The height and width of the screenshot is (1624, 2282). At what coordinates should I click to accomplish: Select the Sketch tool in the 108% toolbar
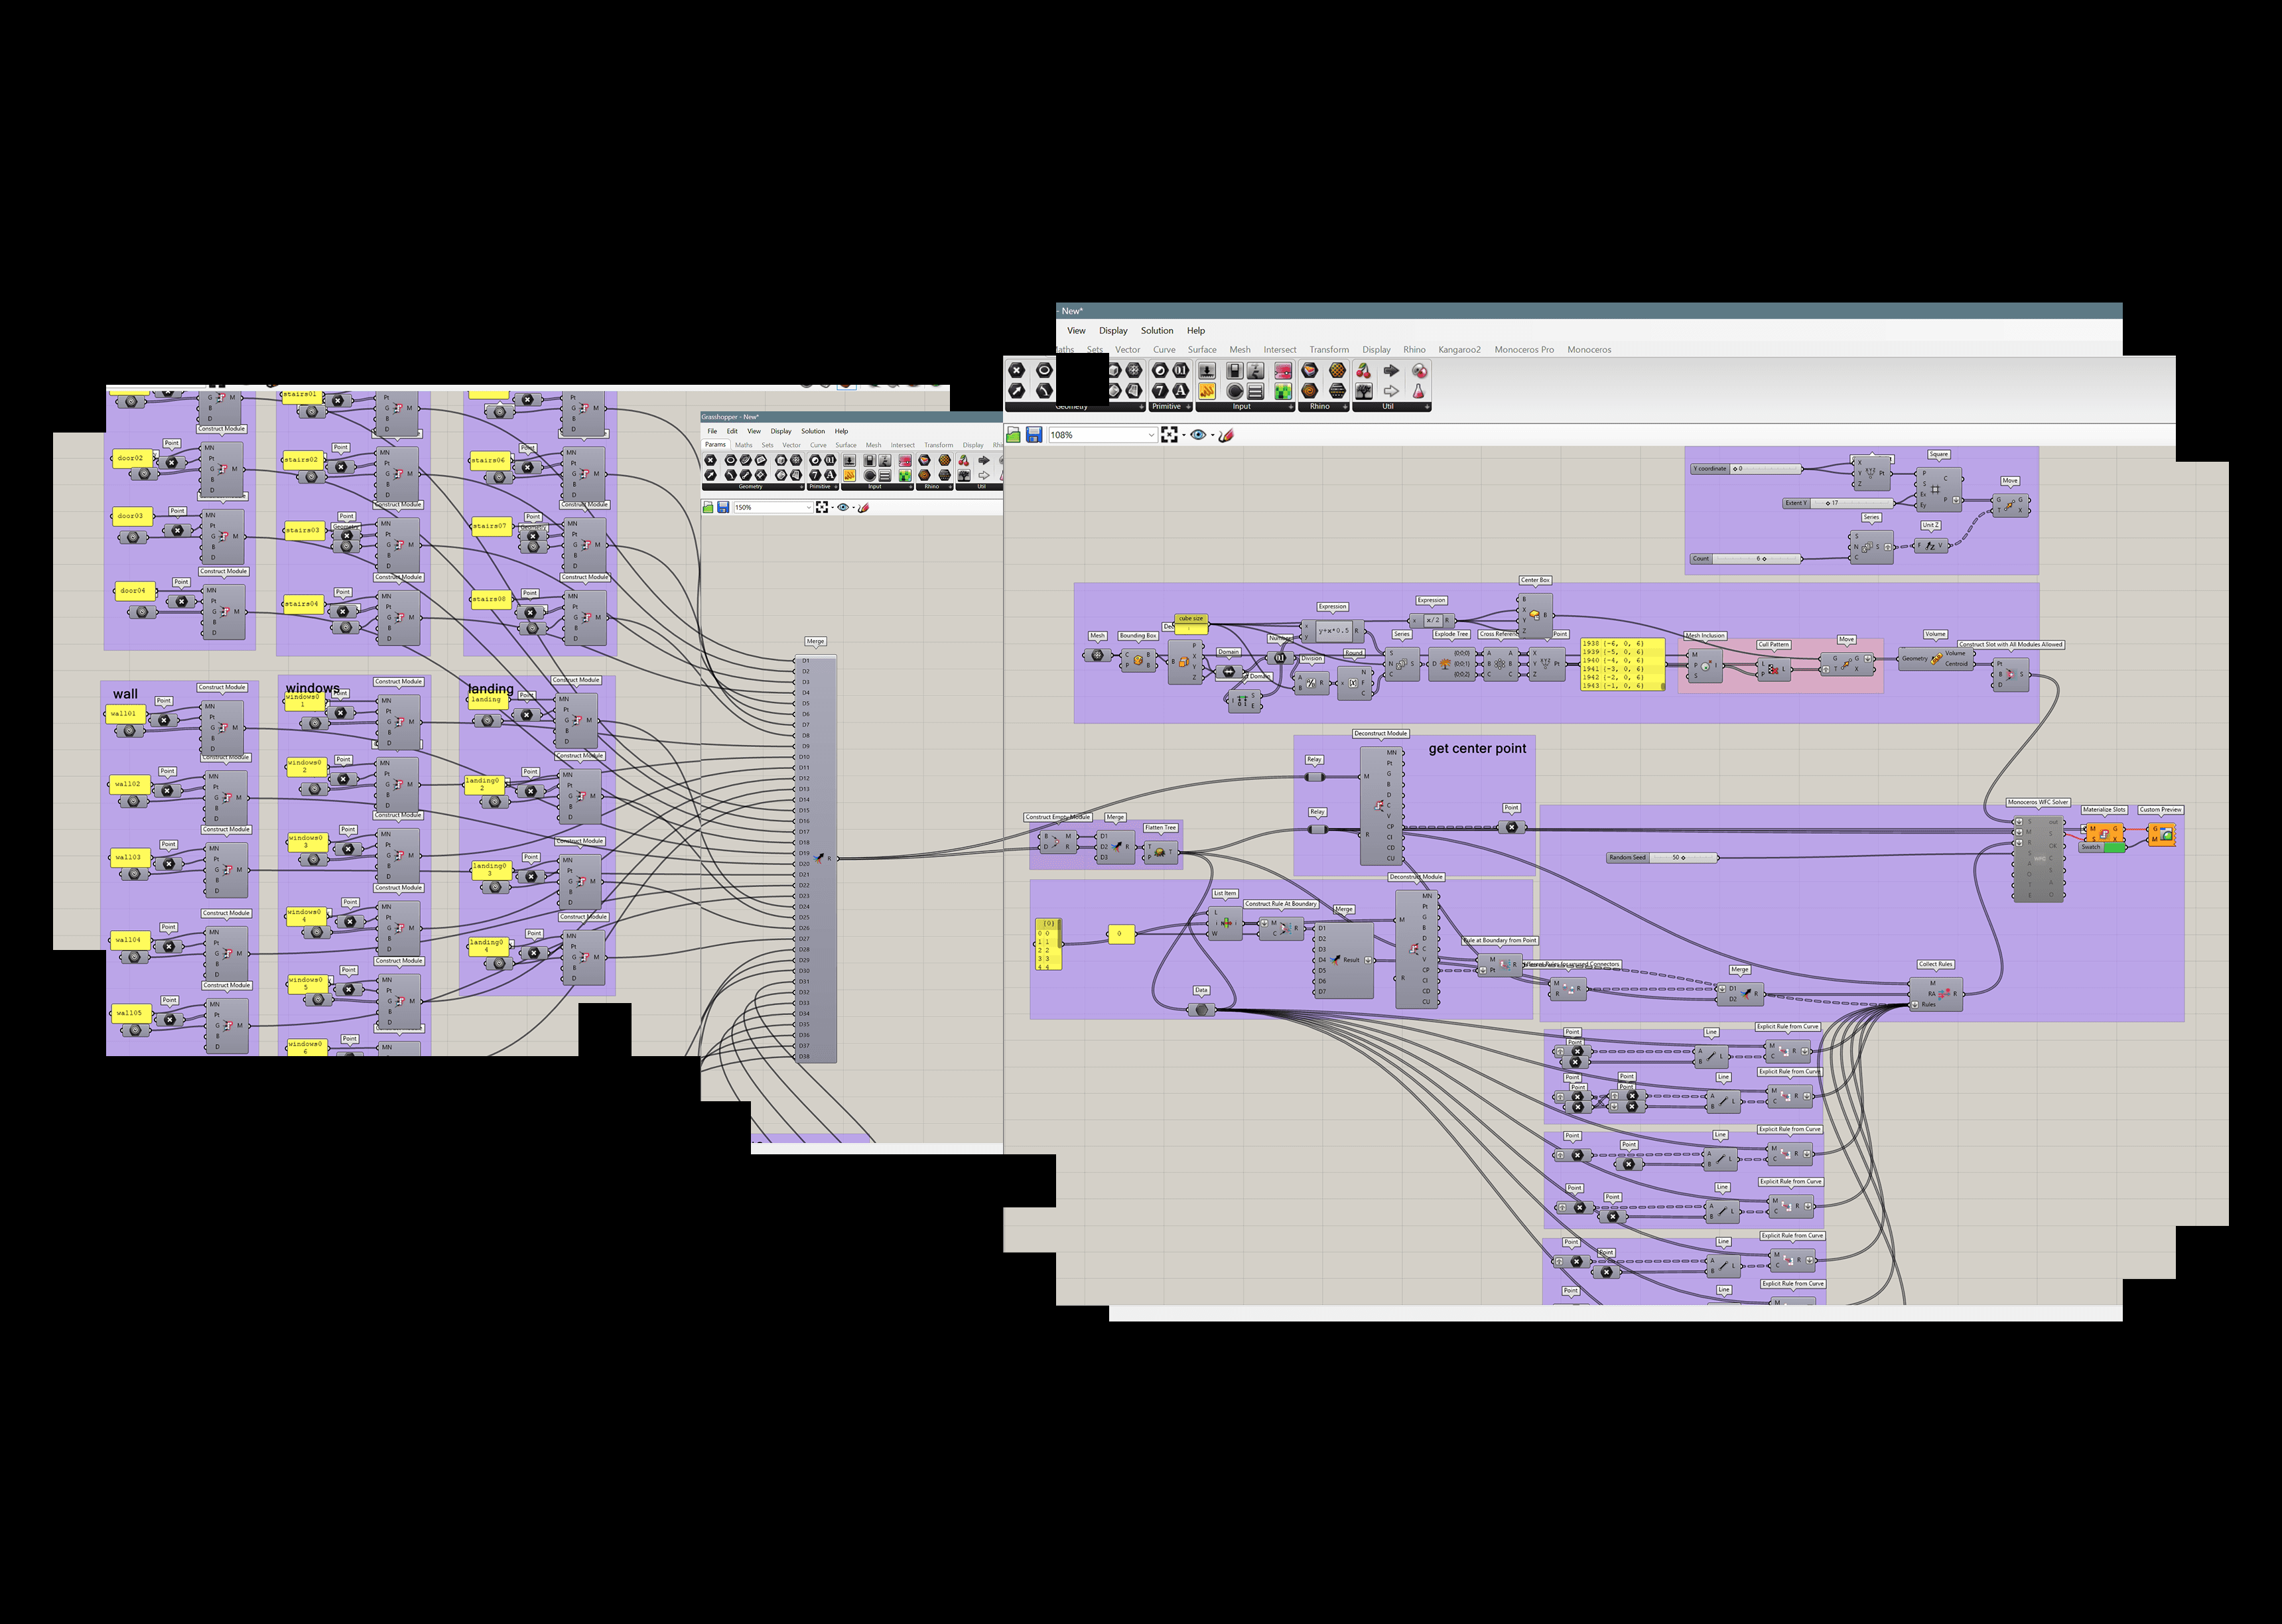coord(1226,435)
